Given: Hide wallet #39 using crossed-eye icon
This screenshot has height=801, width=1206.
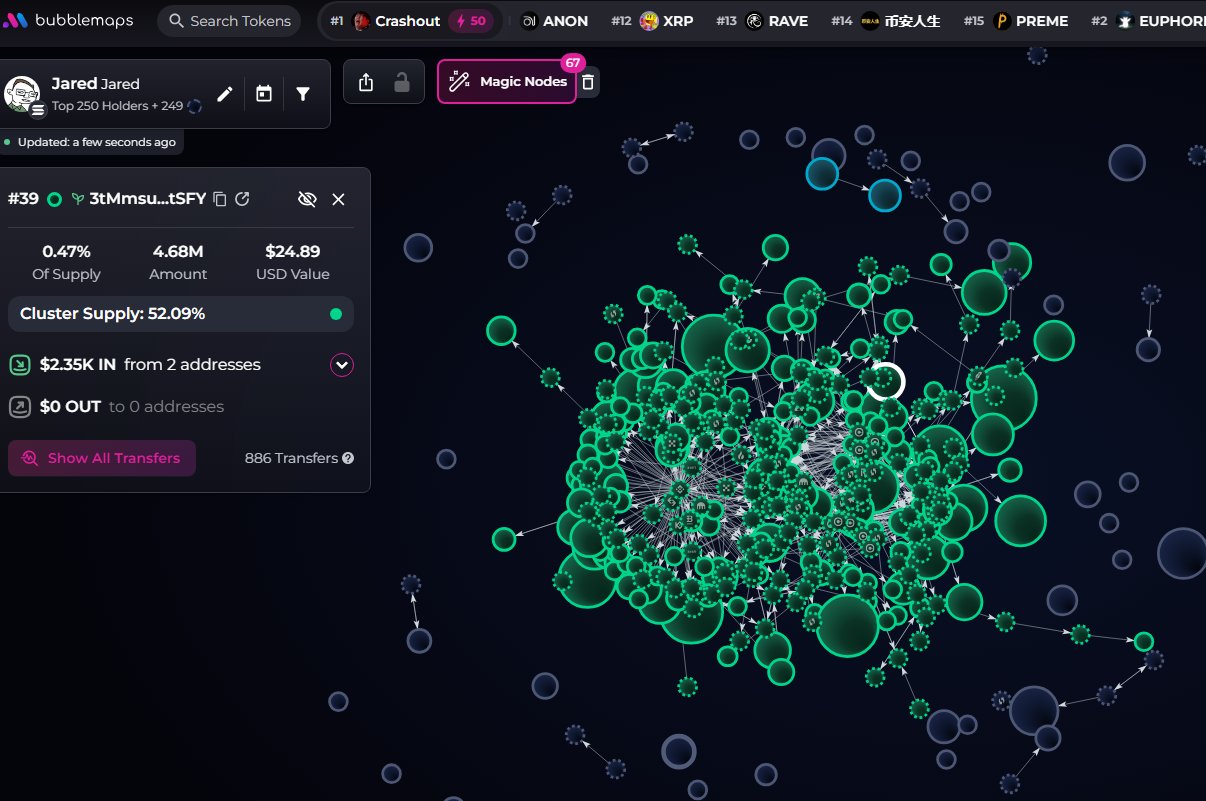Looking at the screenshot, I should click(307, 199).
